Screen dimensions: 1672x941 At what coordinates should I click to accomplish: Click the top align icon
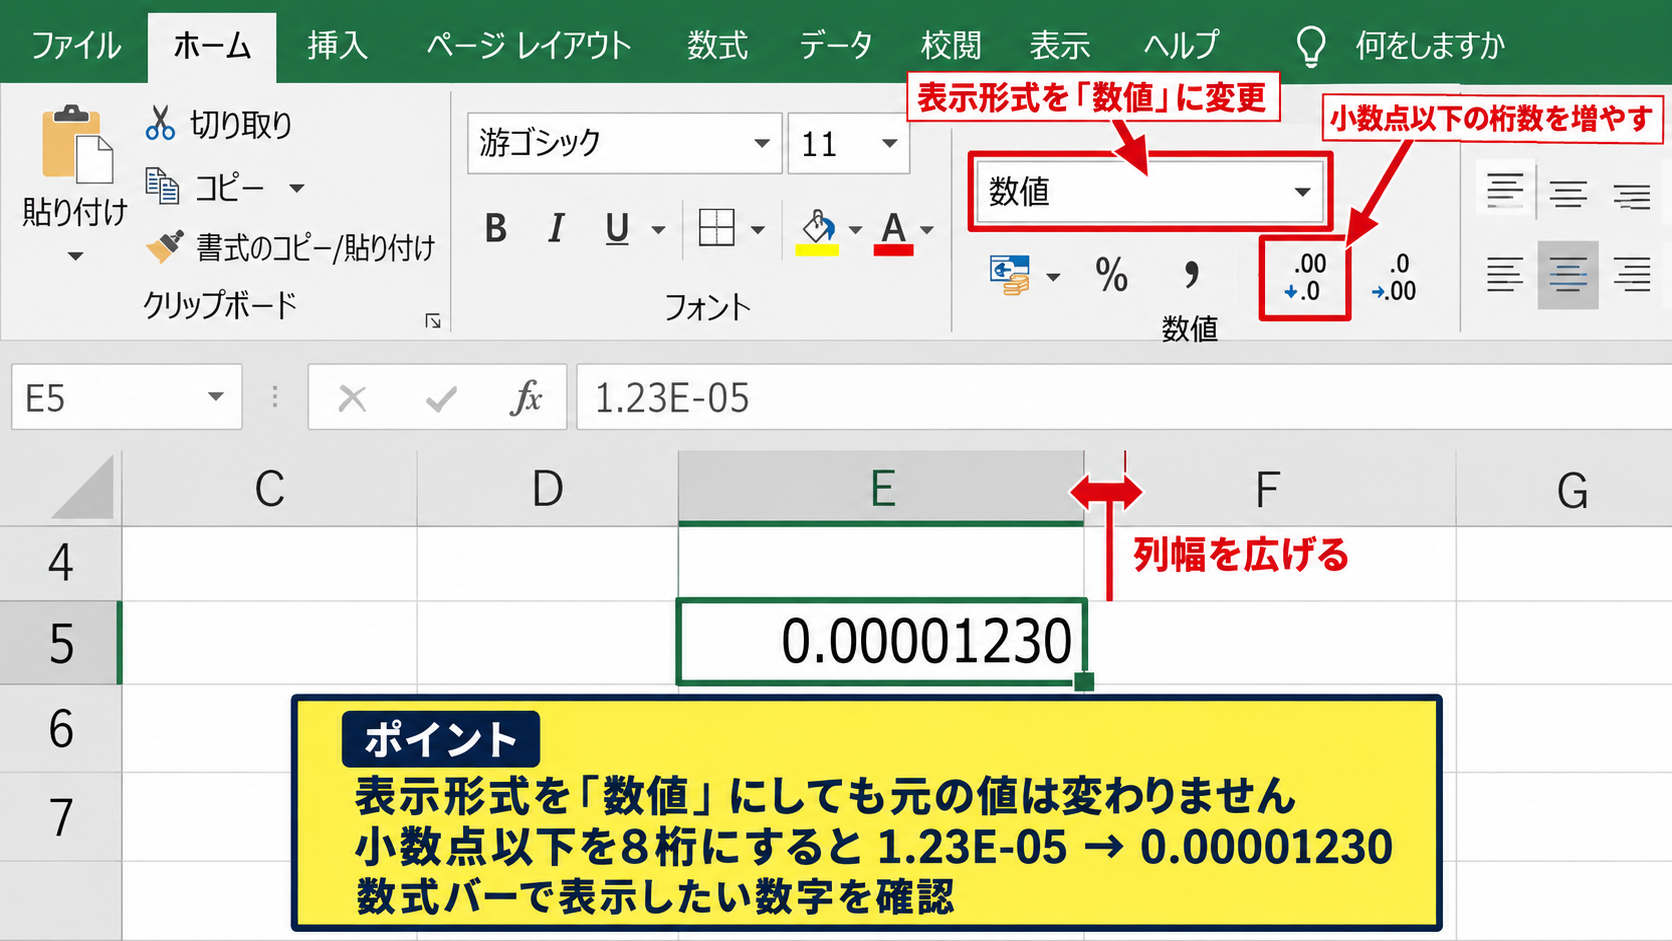[1504, 190]
